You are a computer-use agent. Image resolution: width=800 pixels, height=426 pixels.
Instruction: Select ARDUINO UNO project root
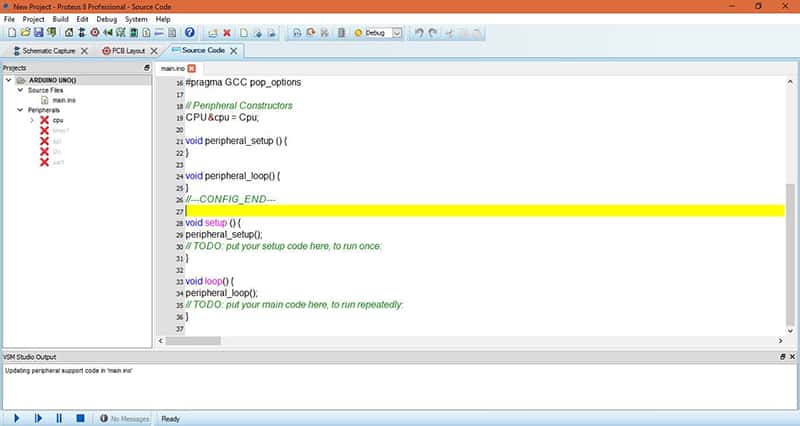point(53,80)
